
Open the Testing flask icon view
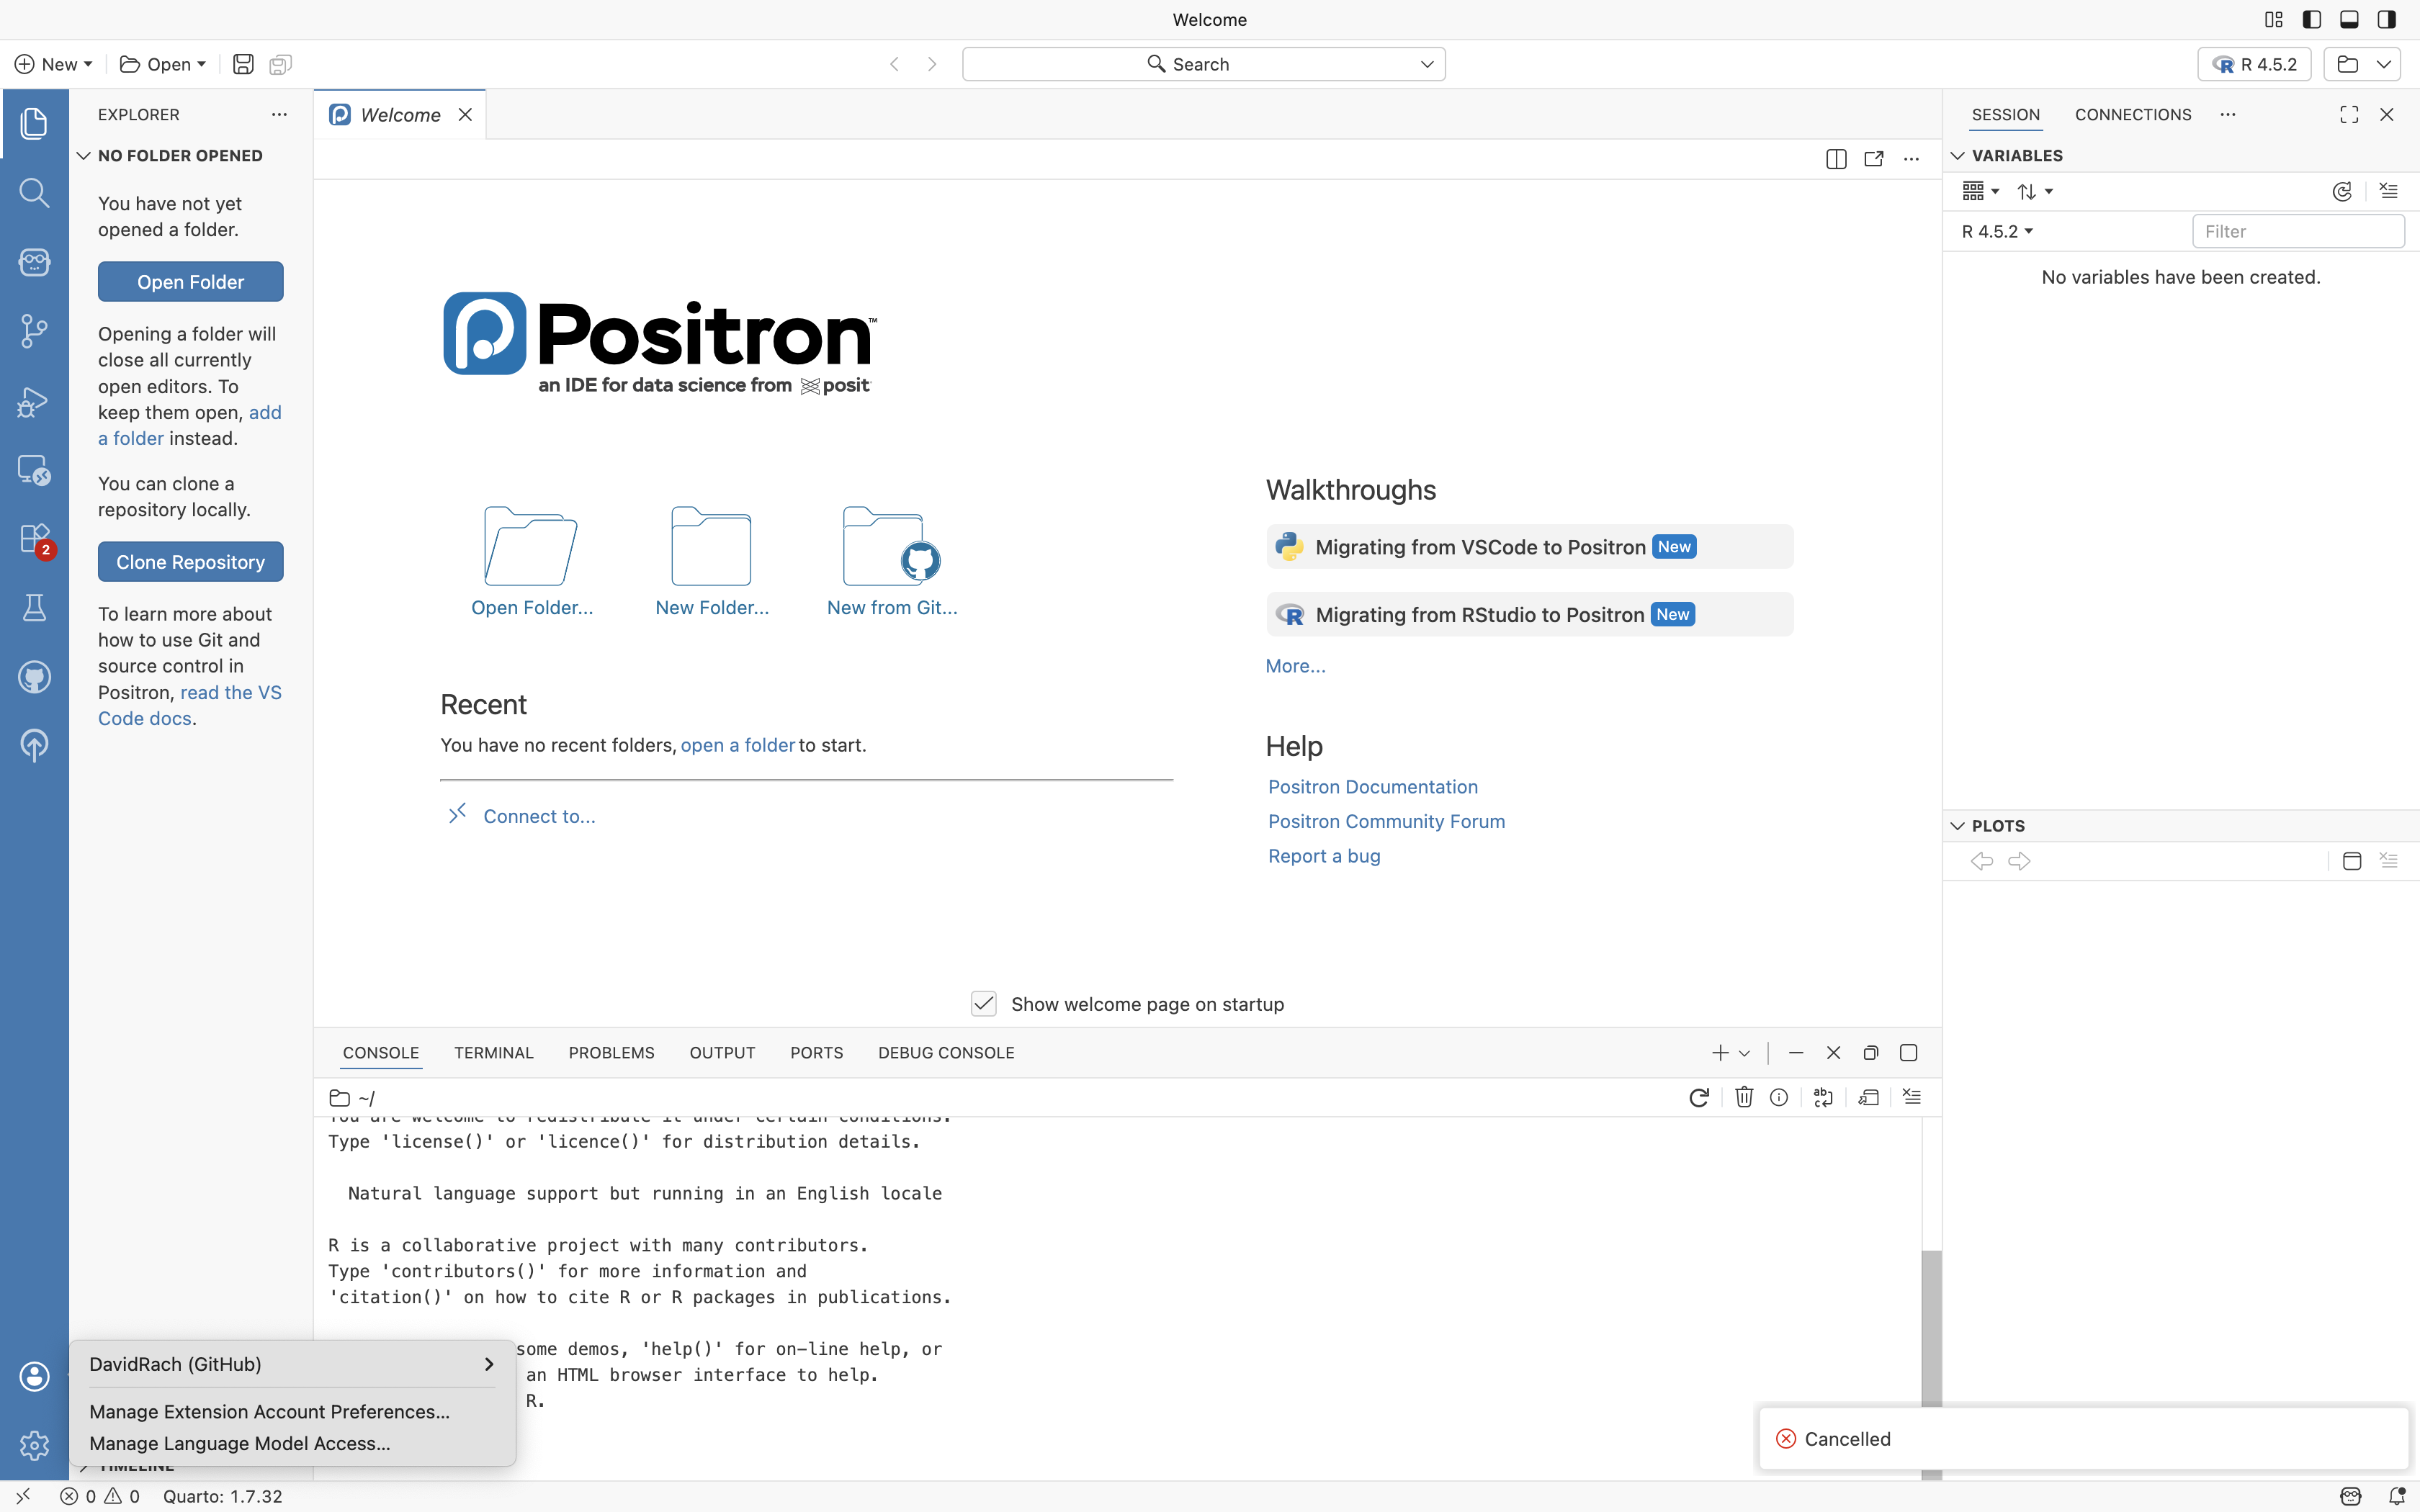pos(34,608)
